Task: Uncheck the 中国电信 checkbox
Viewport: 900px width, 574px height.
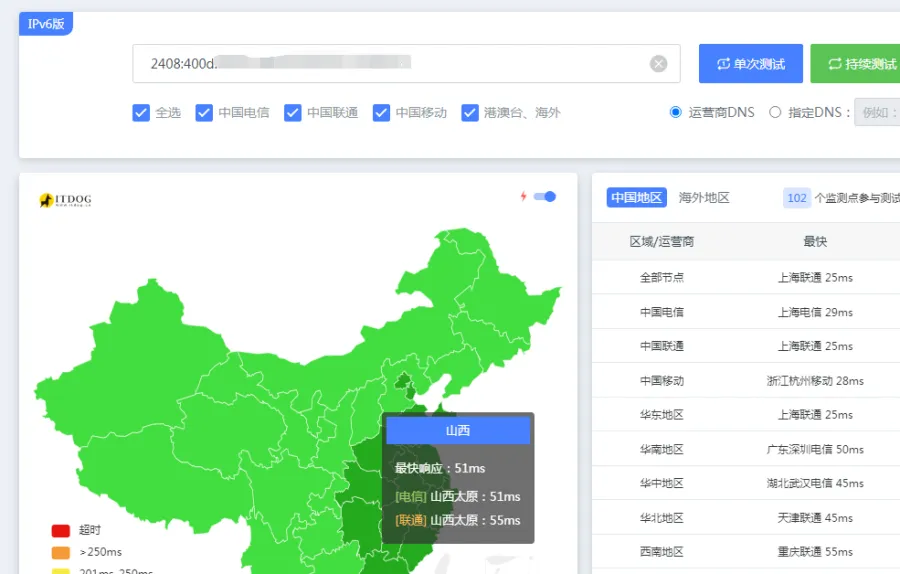Action: coord(204,113)
